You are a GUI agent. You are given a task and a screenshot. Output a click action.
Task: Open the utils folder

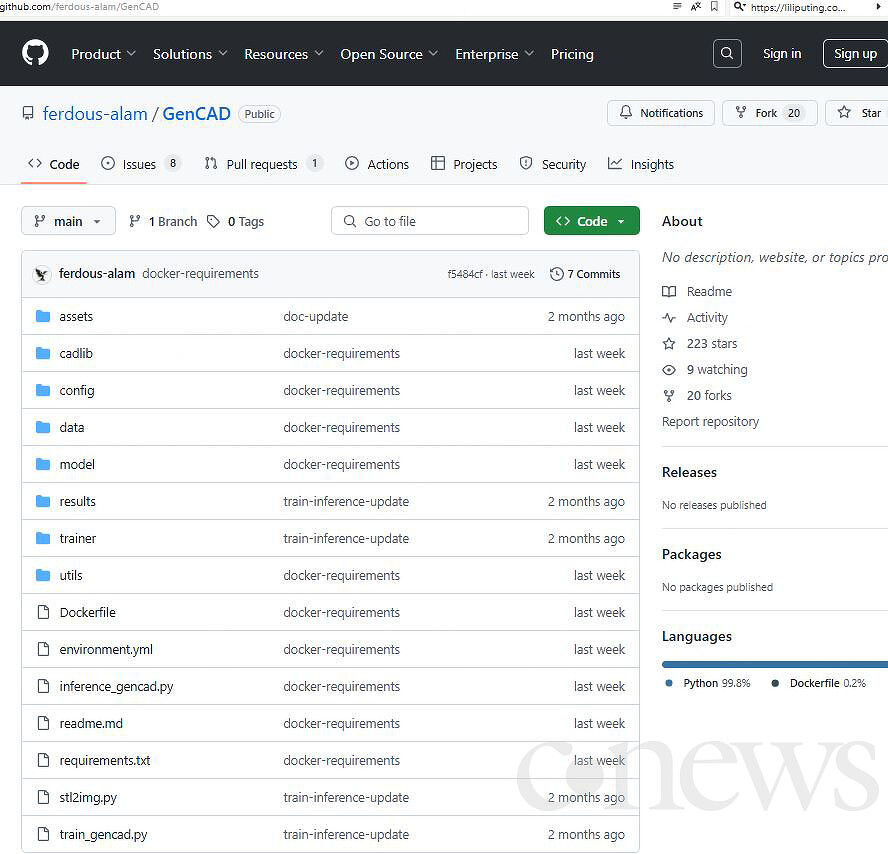point(71,575)
